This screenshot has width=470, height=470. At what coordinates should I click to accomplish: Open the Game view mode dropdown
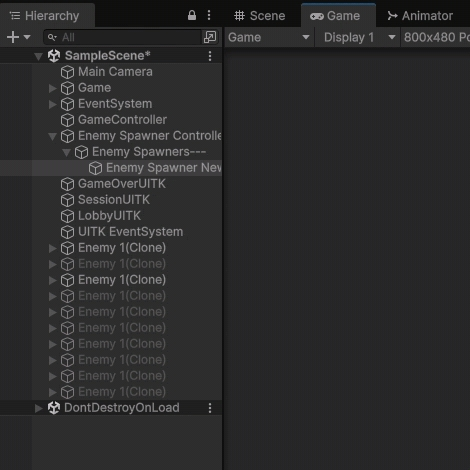click(x=269, y=37)
